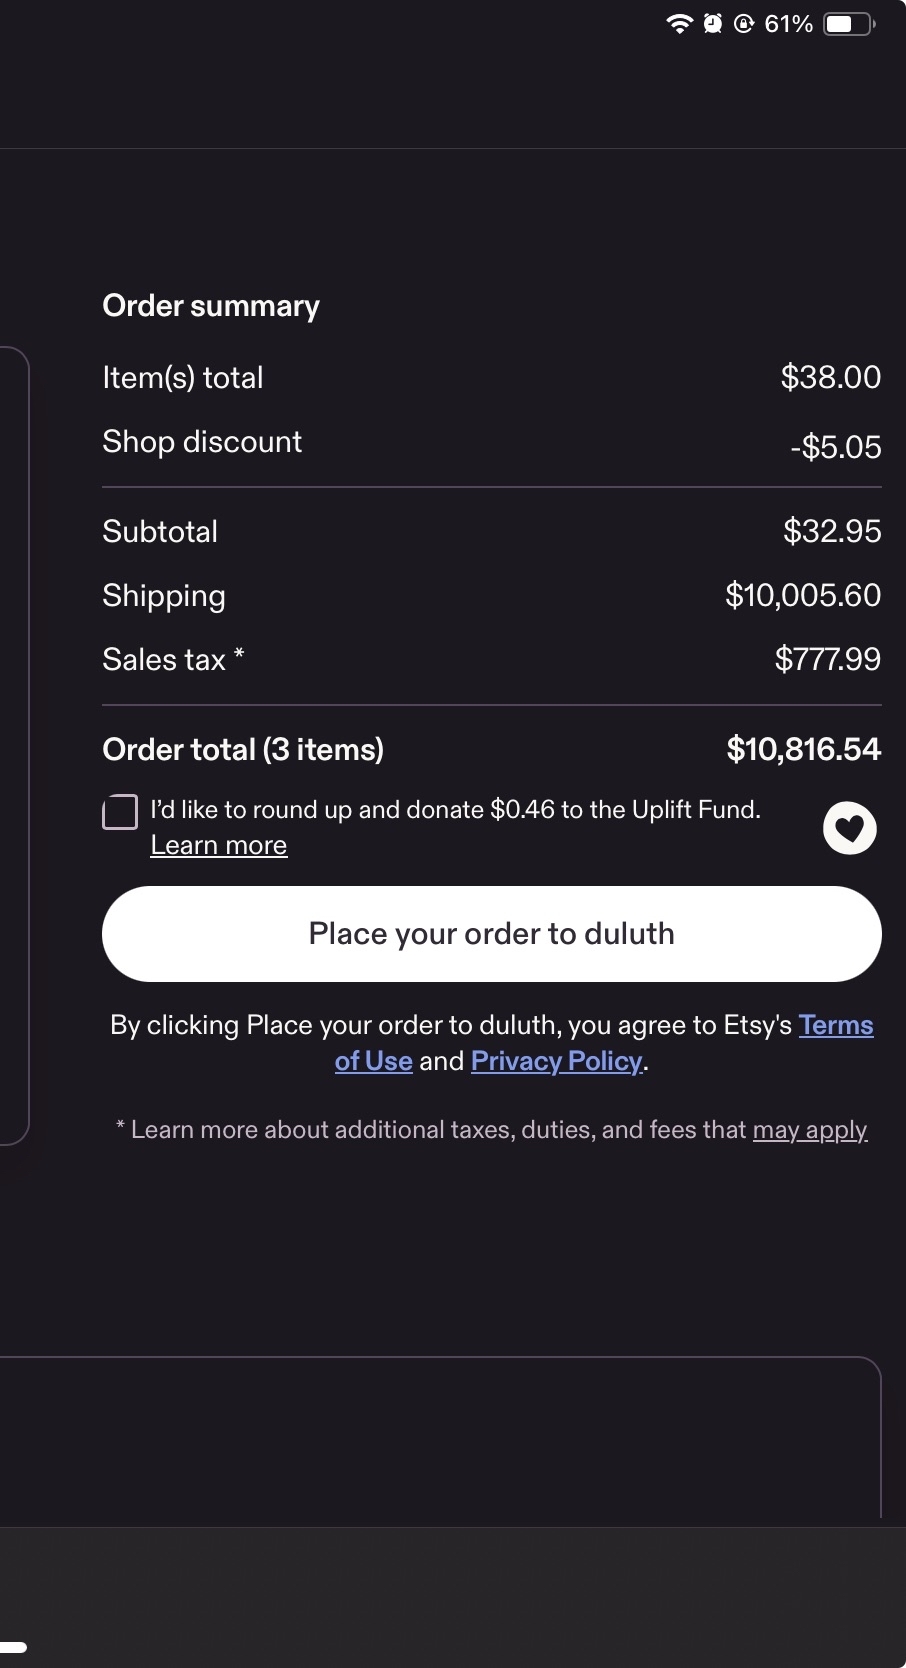
Task: Click the rotation lock status icon
Action: (743, 24)
